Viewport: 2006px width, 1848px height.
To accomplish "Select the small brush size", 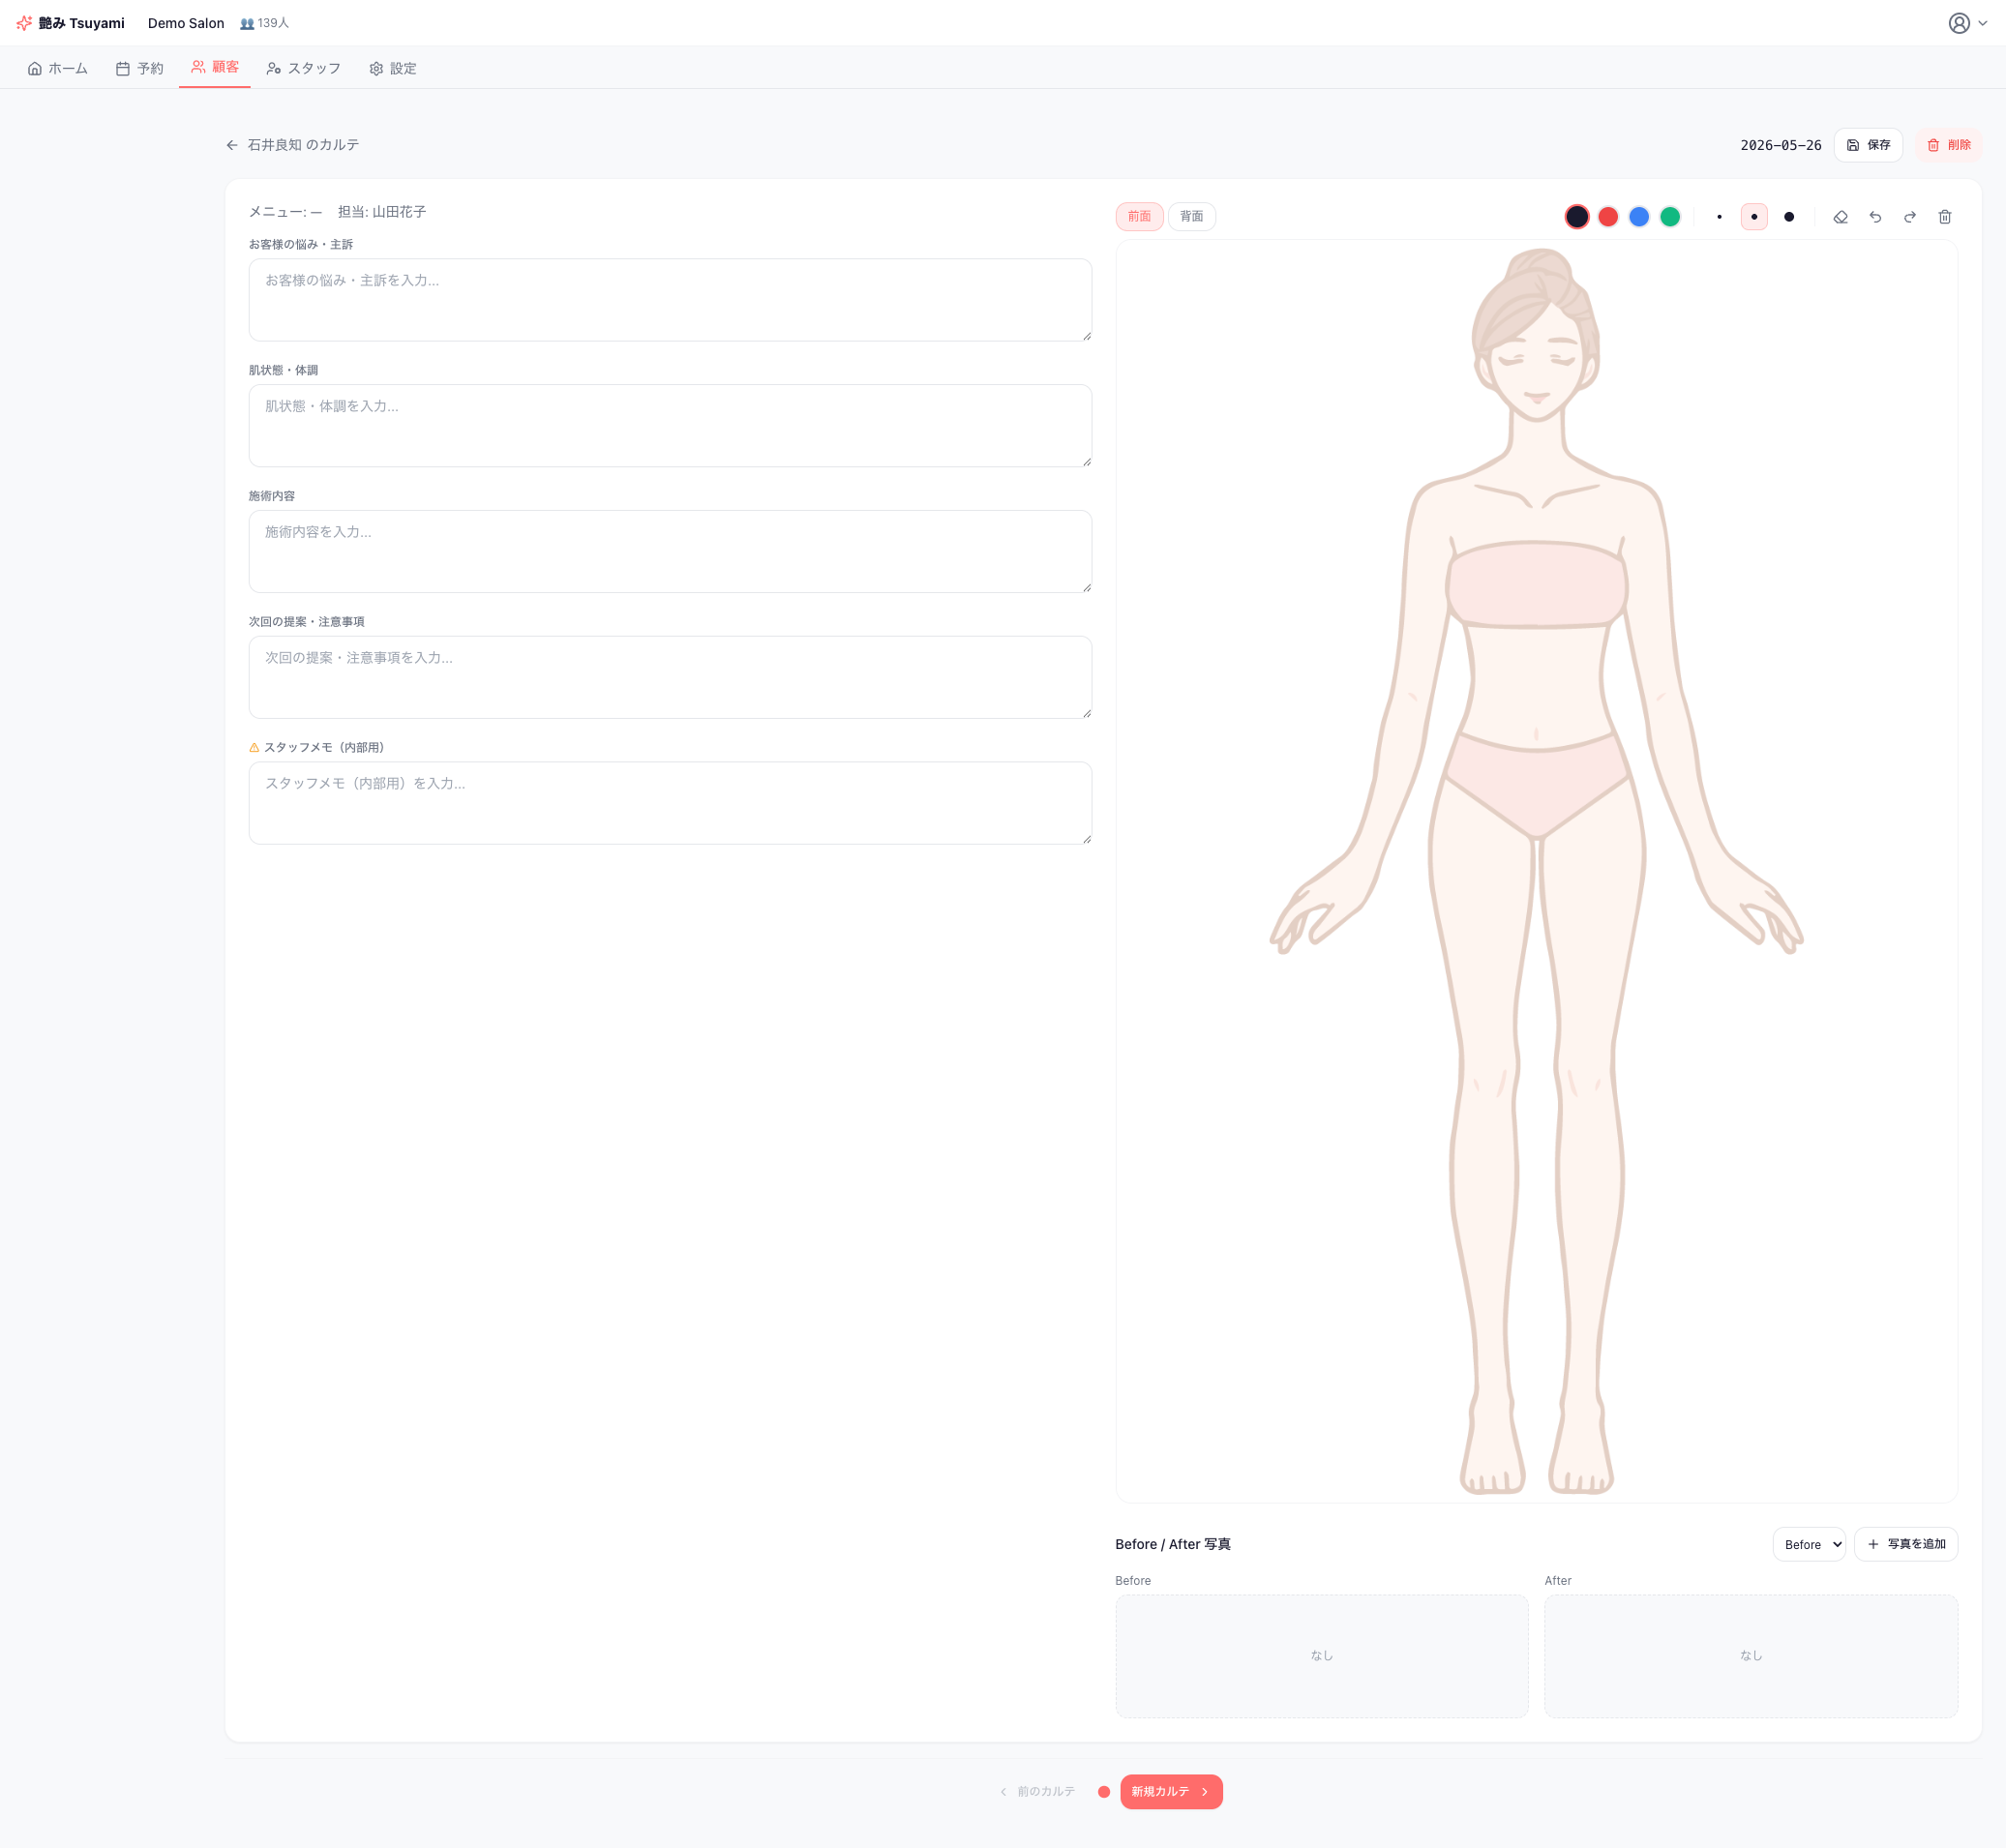I will [x=1719, y=217].
